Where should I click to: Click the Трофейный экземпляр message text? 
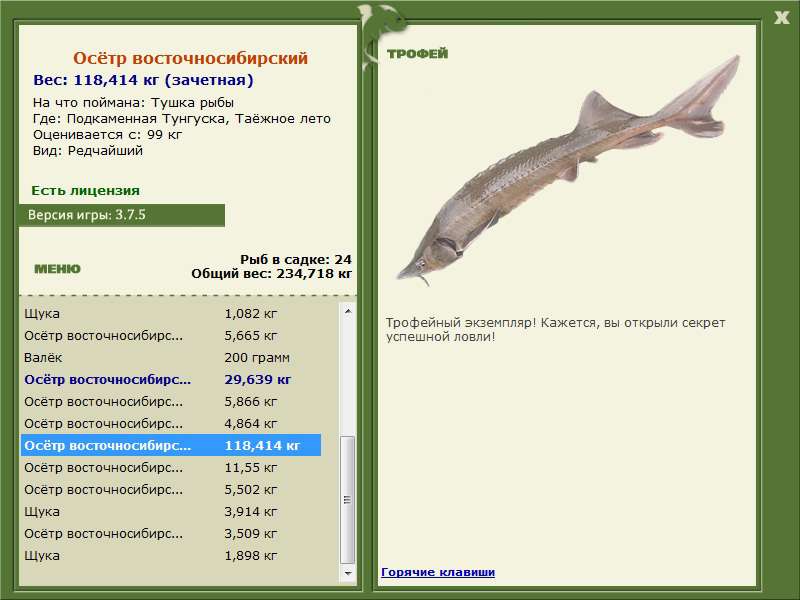coord(555,330)
